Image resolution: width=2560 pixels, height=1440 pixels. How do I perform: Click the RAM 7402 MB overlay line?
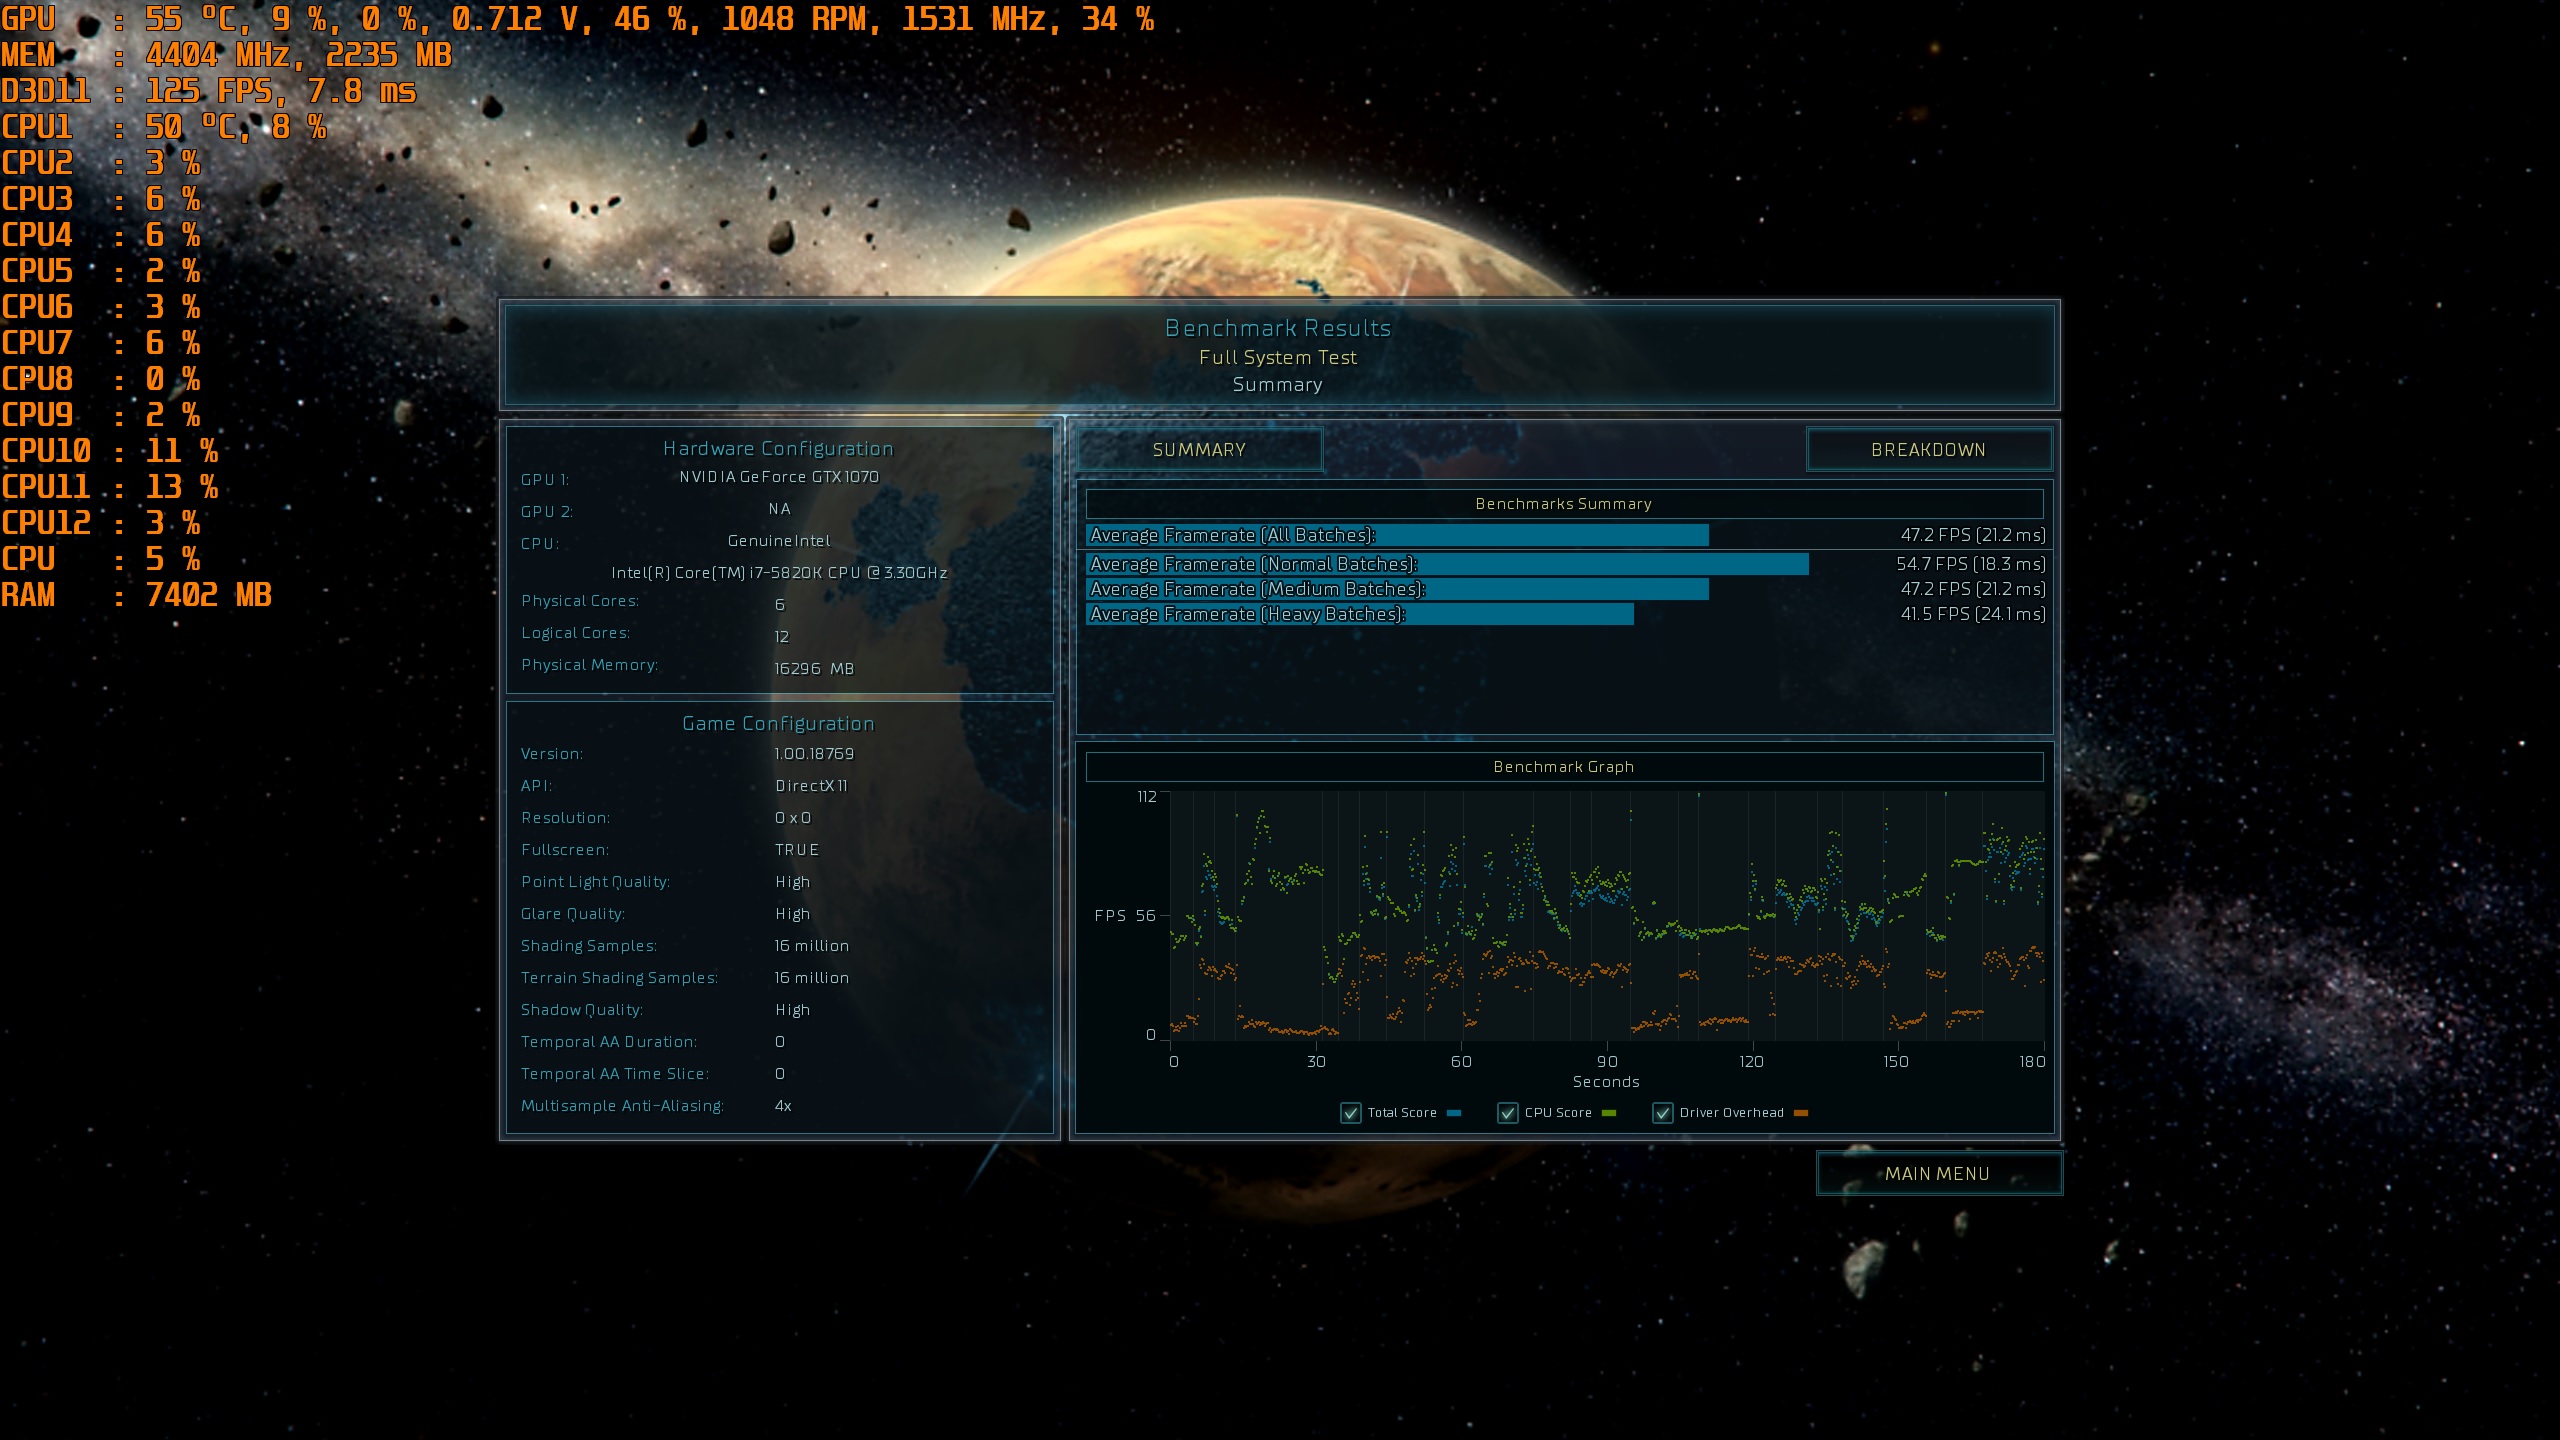click(x=136, y=595)
